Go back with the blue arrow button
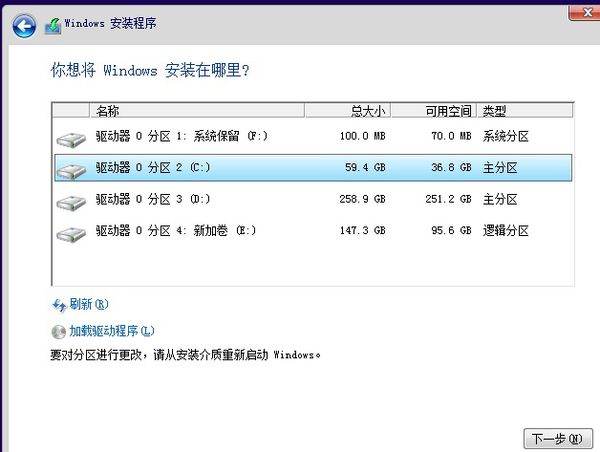This screenshot has width=600, height=452. point(24,26)
